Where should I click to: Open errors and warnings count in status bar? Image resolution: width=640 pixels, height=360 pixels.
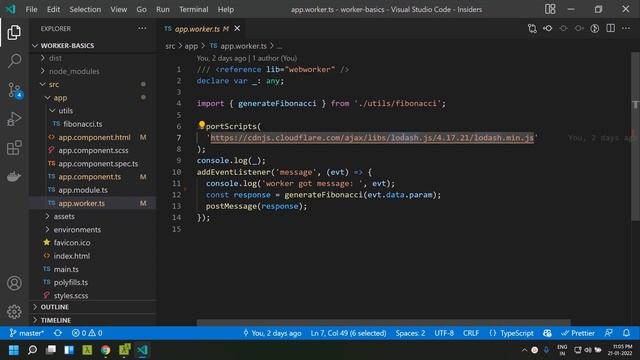click(87, 333)
